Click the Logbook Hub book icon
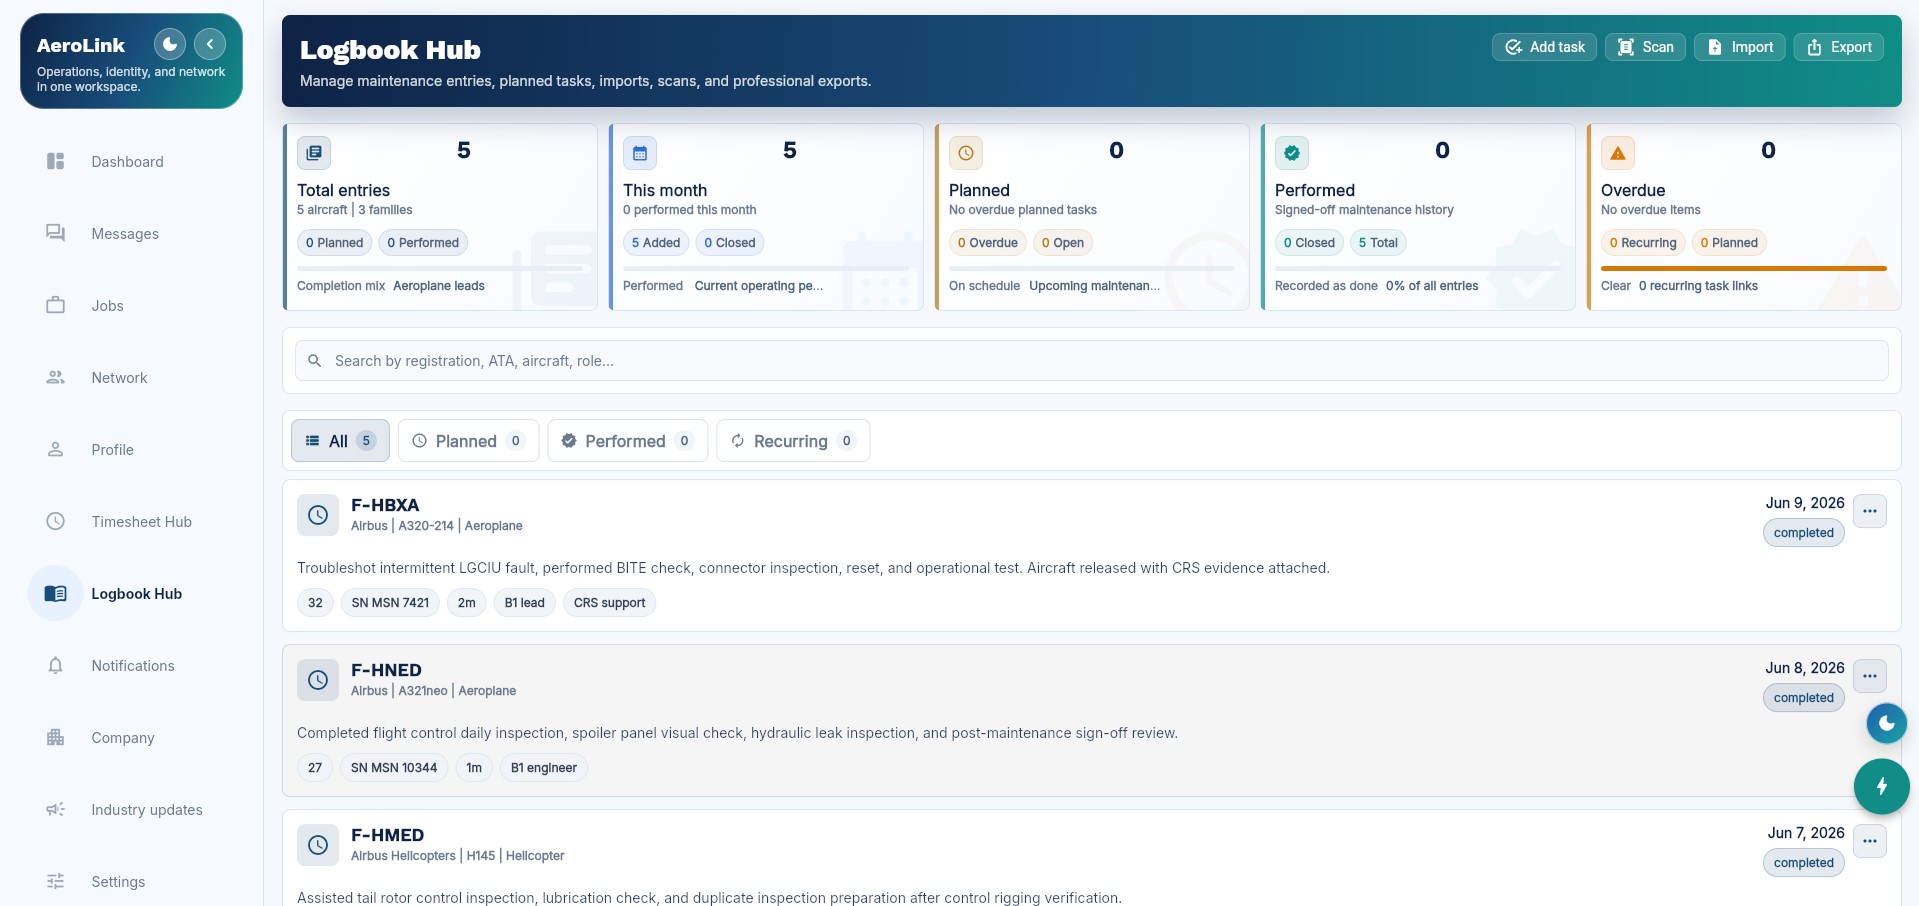The height and width of the screenshot is (906, 1919). (56, 594)
